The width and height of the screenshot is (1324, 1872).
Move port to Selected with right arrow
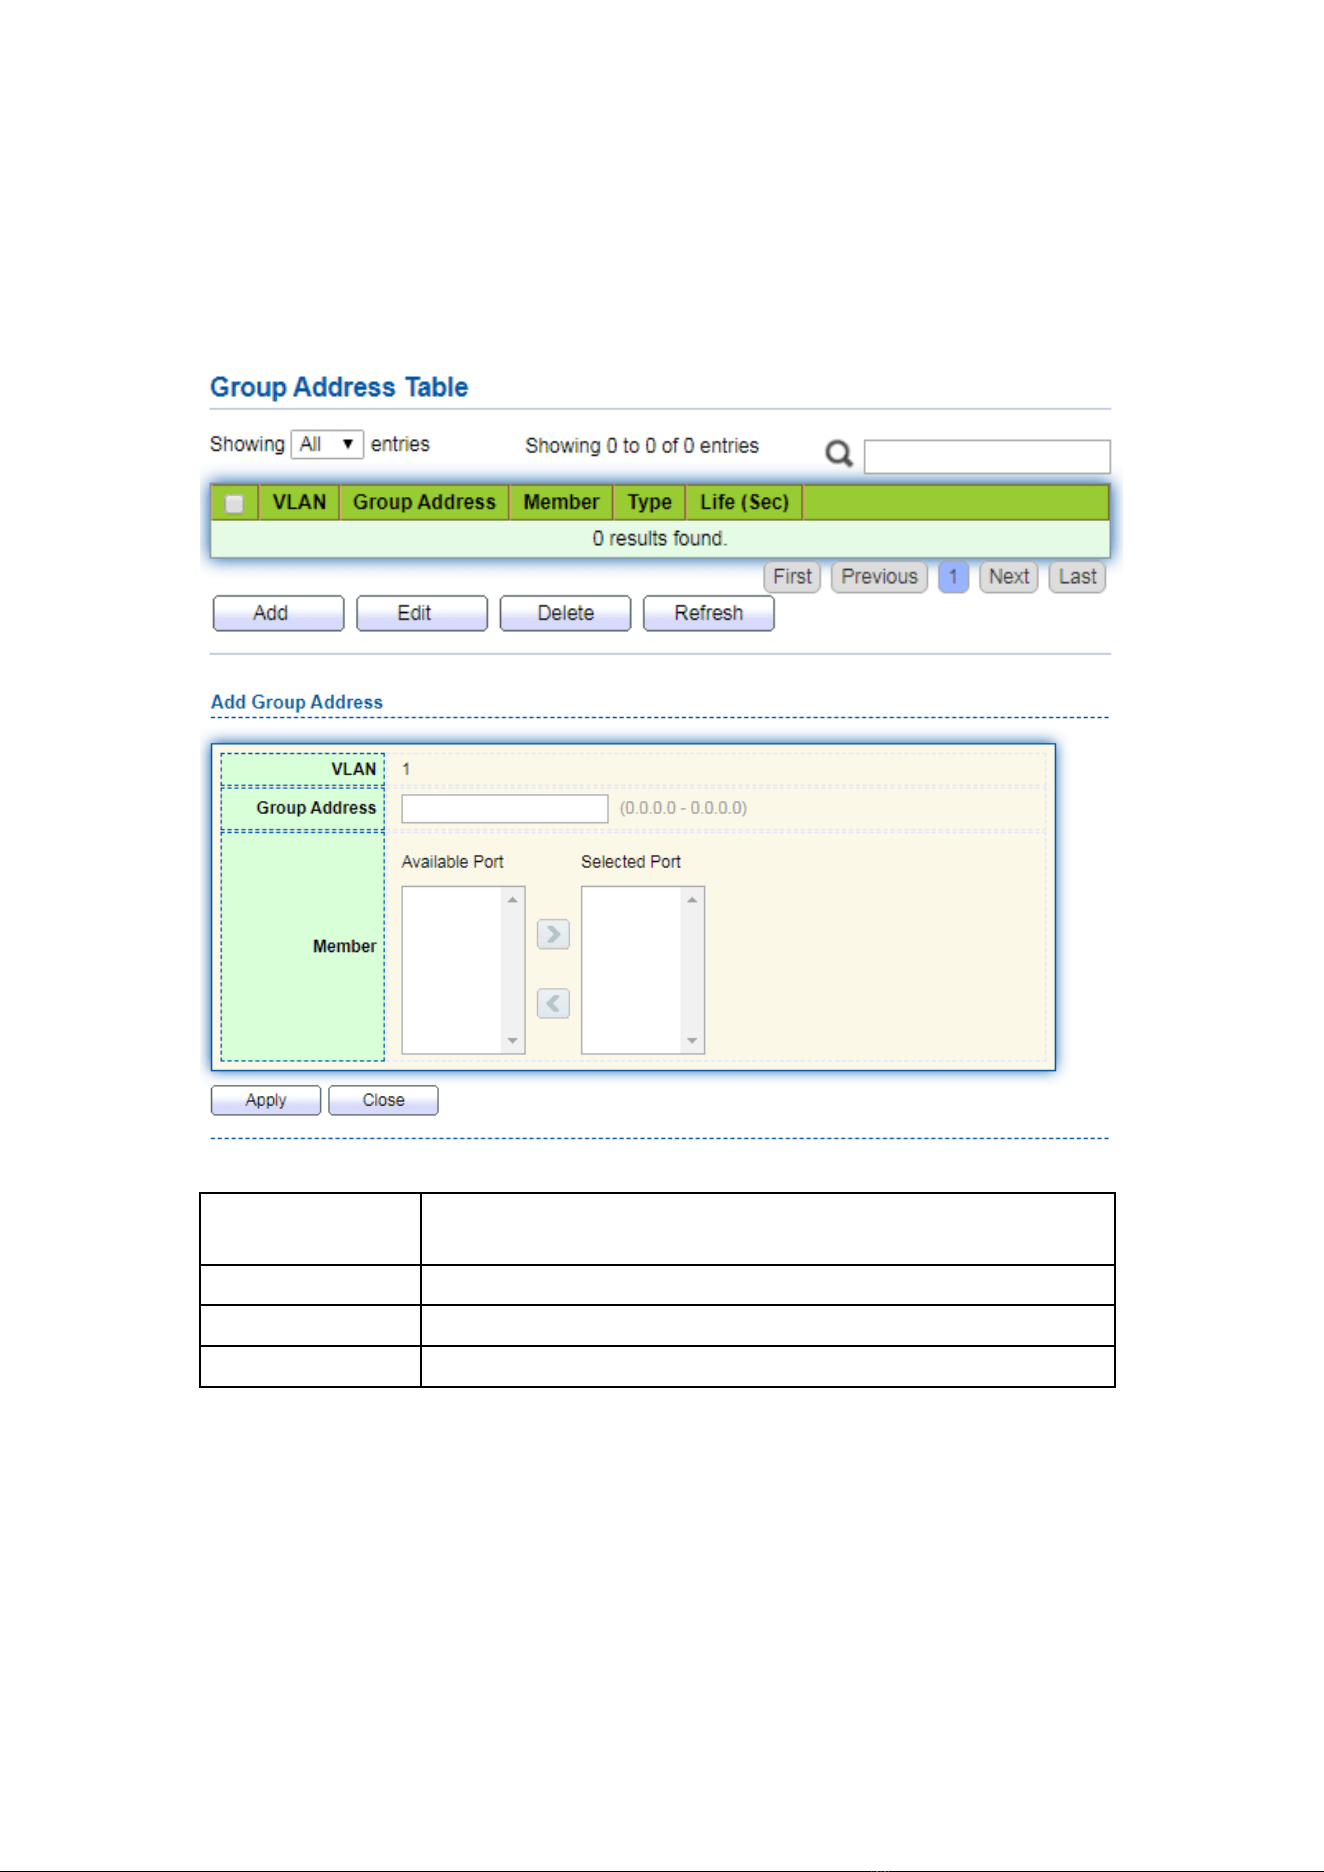tap(553, 934)
